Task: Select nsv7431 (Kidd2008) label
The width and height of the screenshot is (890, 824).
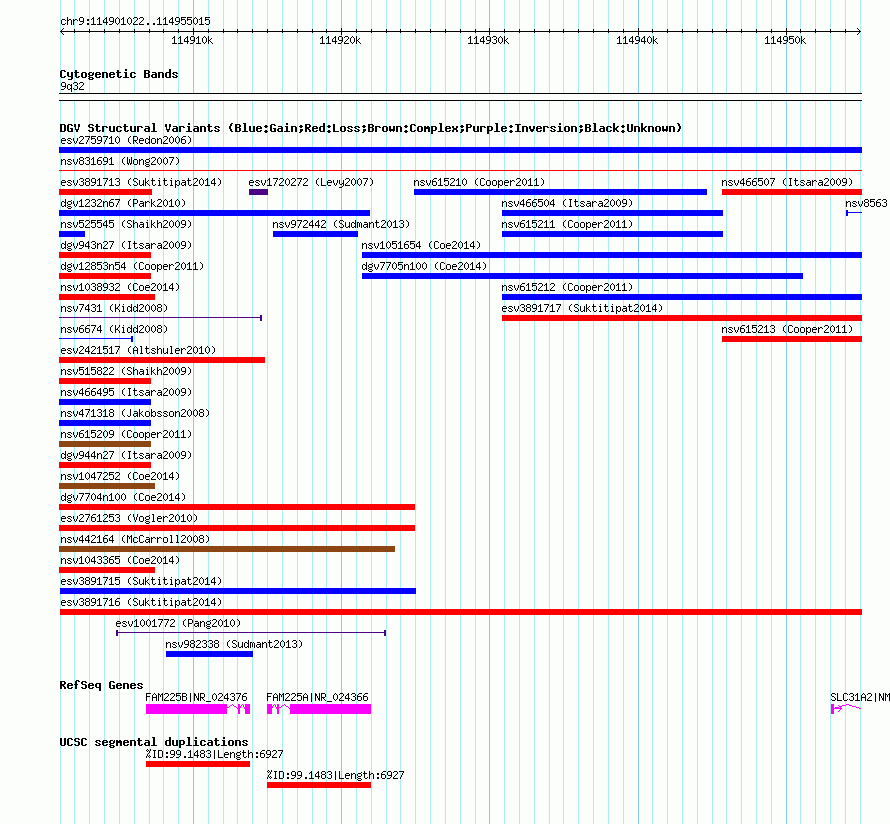Action: [x=114, y=308]
